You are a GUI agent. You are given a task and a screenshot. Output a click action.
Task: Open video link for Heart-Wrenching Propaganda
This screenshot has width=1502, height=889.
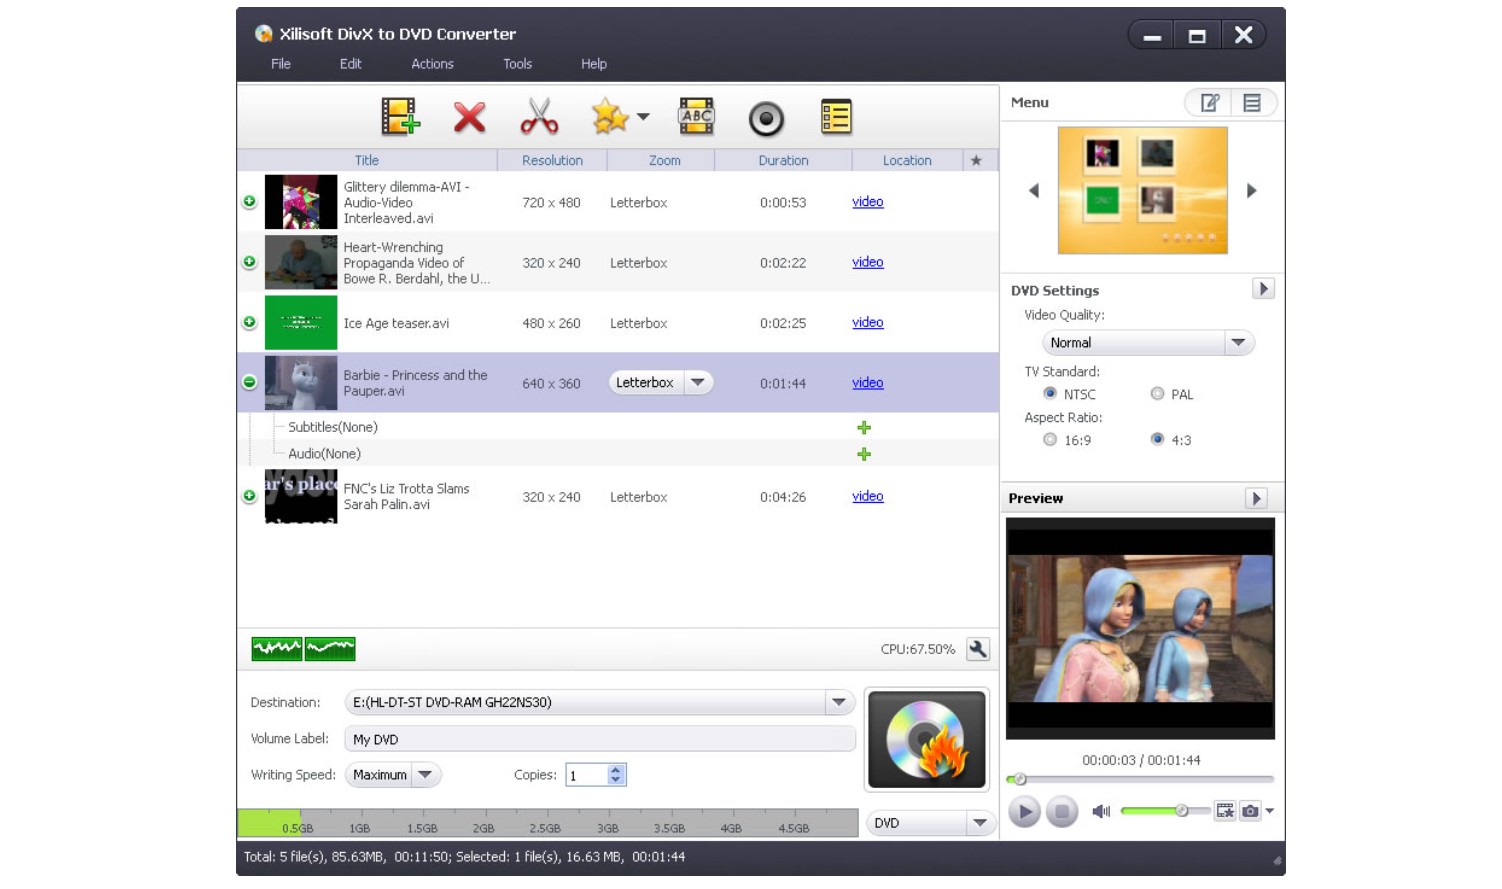[x=868, y=262]
